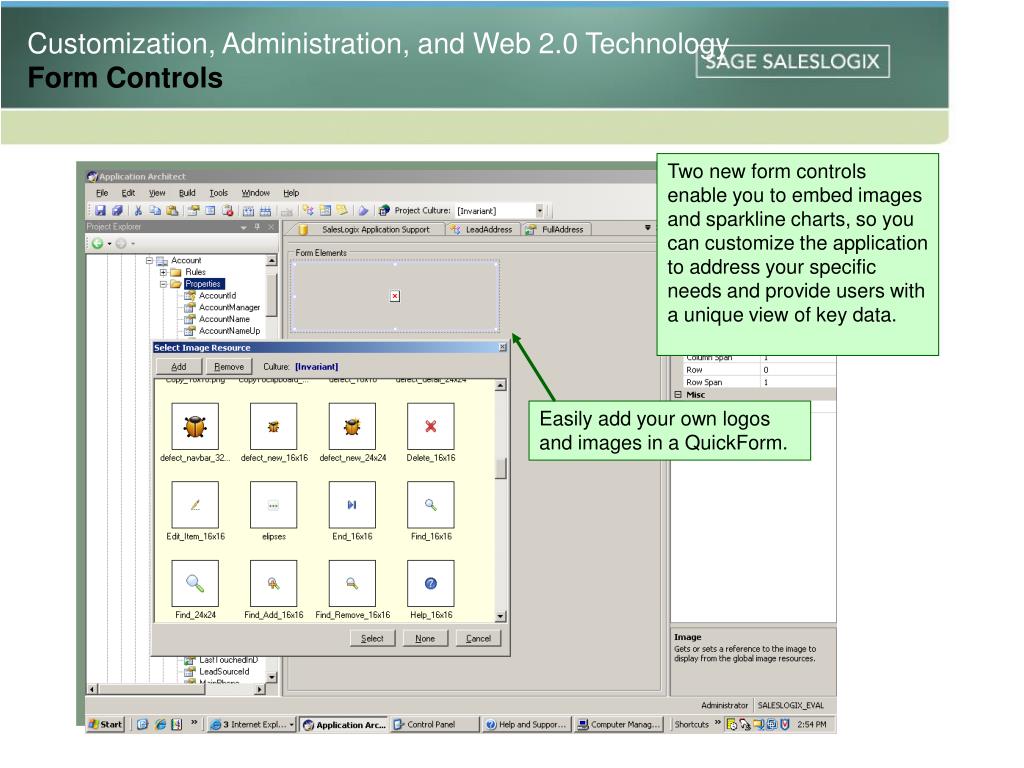
Task: Open the Internet Explorer taskbar group dropdown
Action: (291, 724)
